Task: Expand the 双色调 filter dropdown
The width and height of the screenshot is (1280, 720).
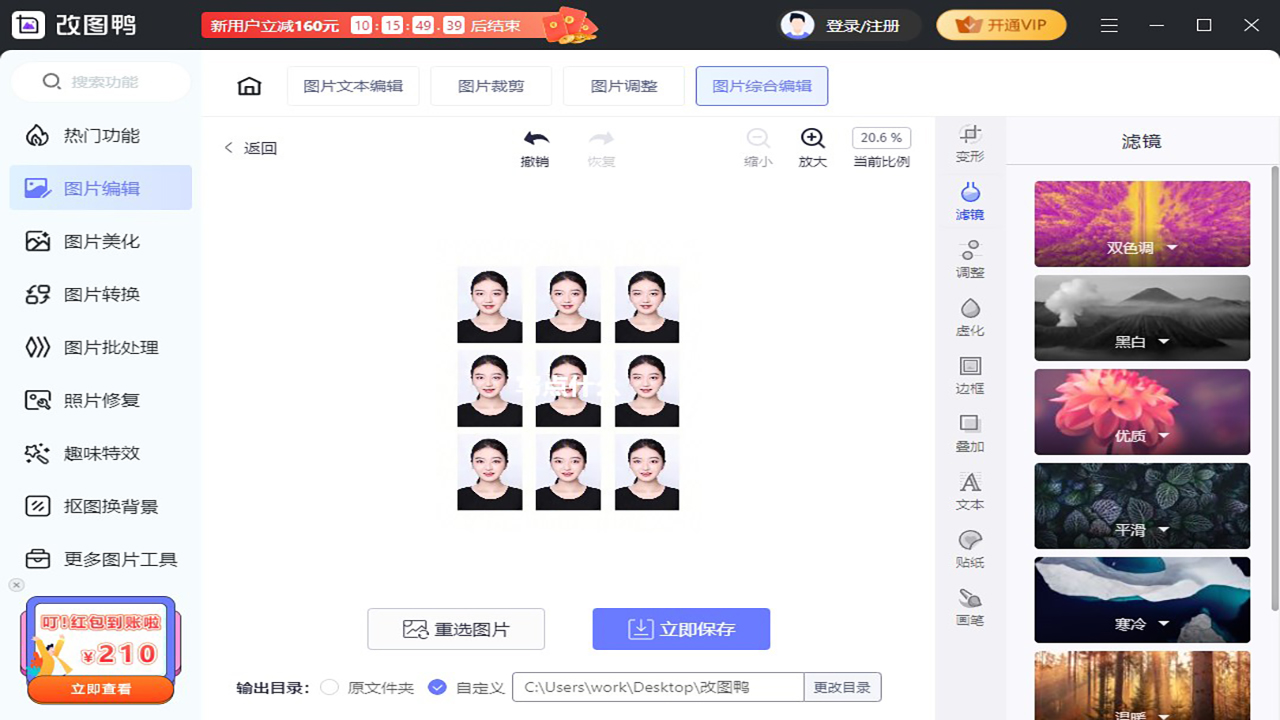Action: pyautogui.click(x=1172, y=248)
